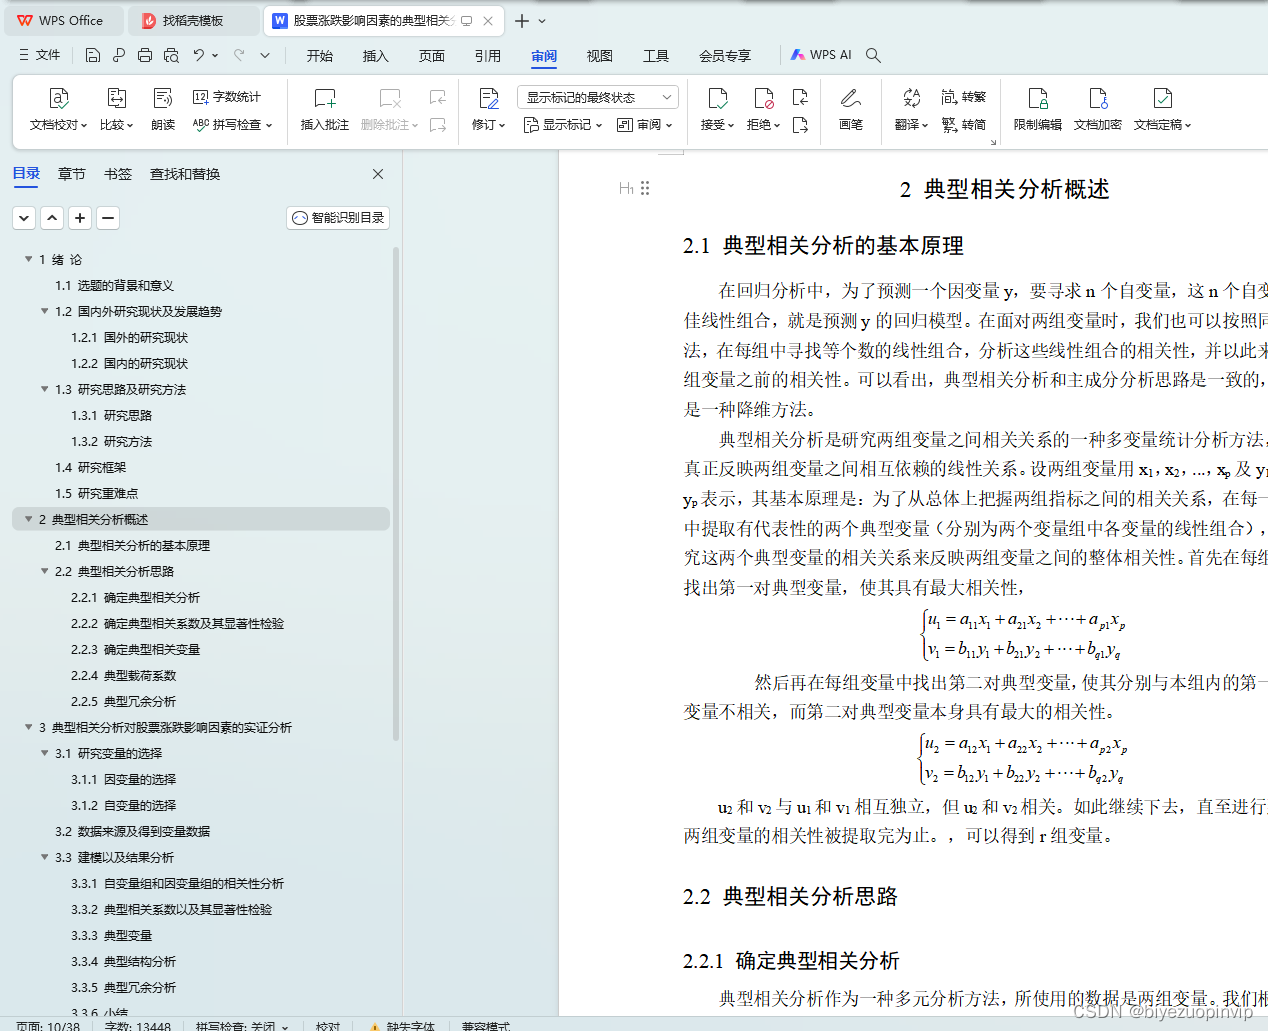Go to previous change icon beside 拒绝
Image resolution: width=1268 pixels, height=1031 pixels.
[800, 97]
